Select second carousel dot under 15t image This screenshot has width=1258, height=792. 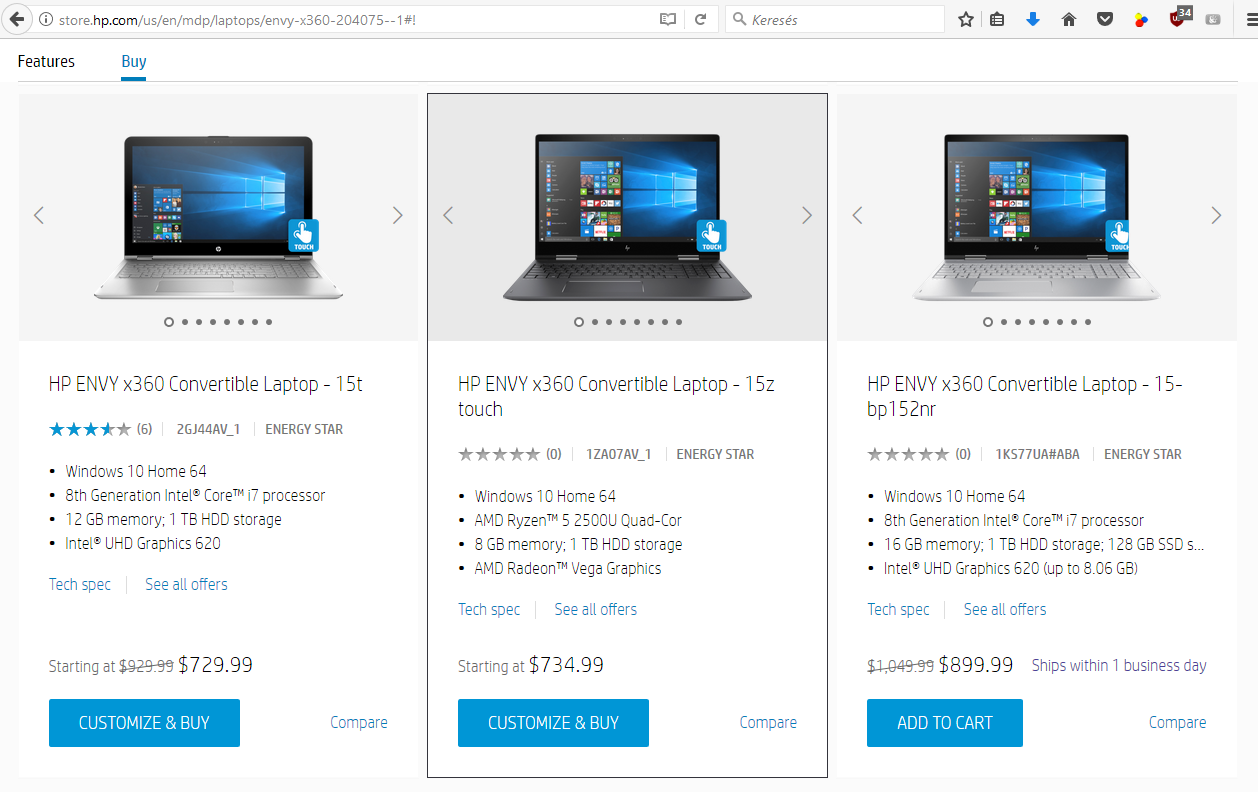[185, 322]
